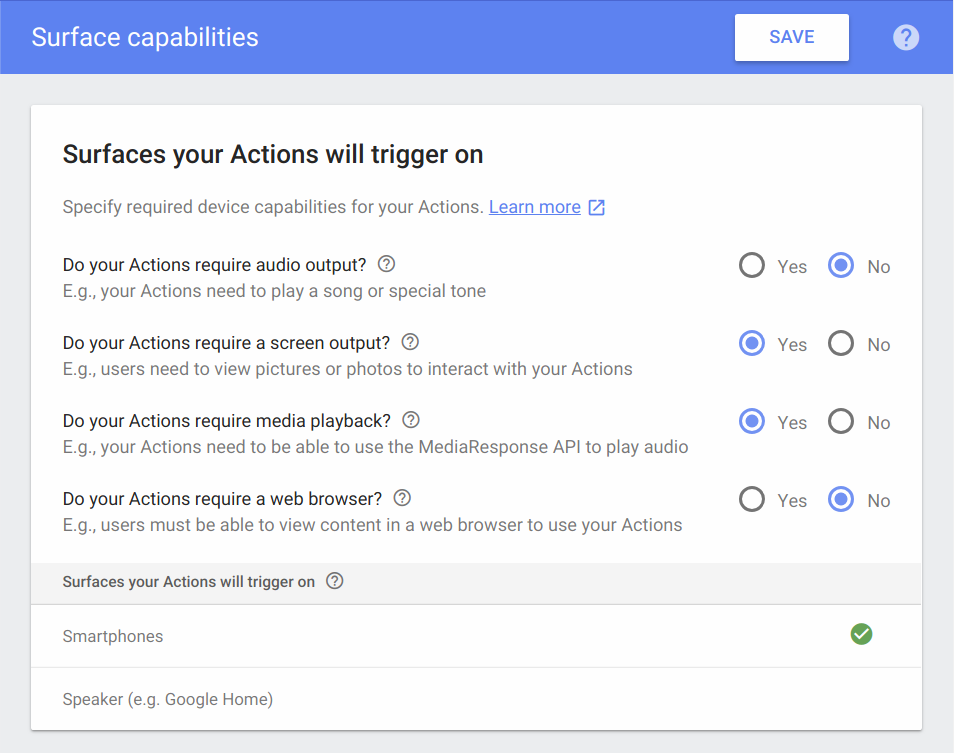Click the SAVE button
Viewport: 954px width, 753px height.
pyautogui.click(x=791, y=37)
